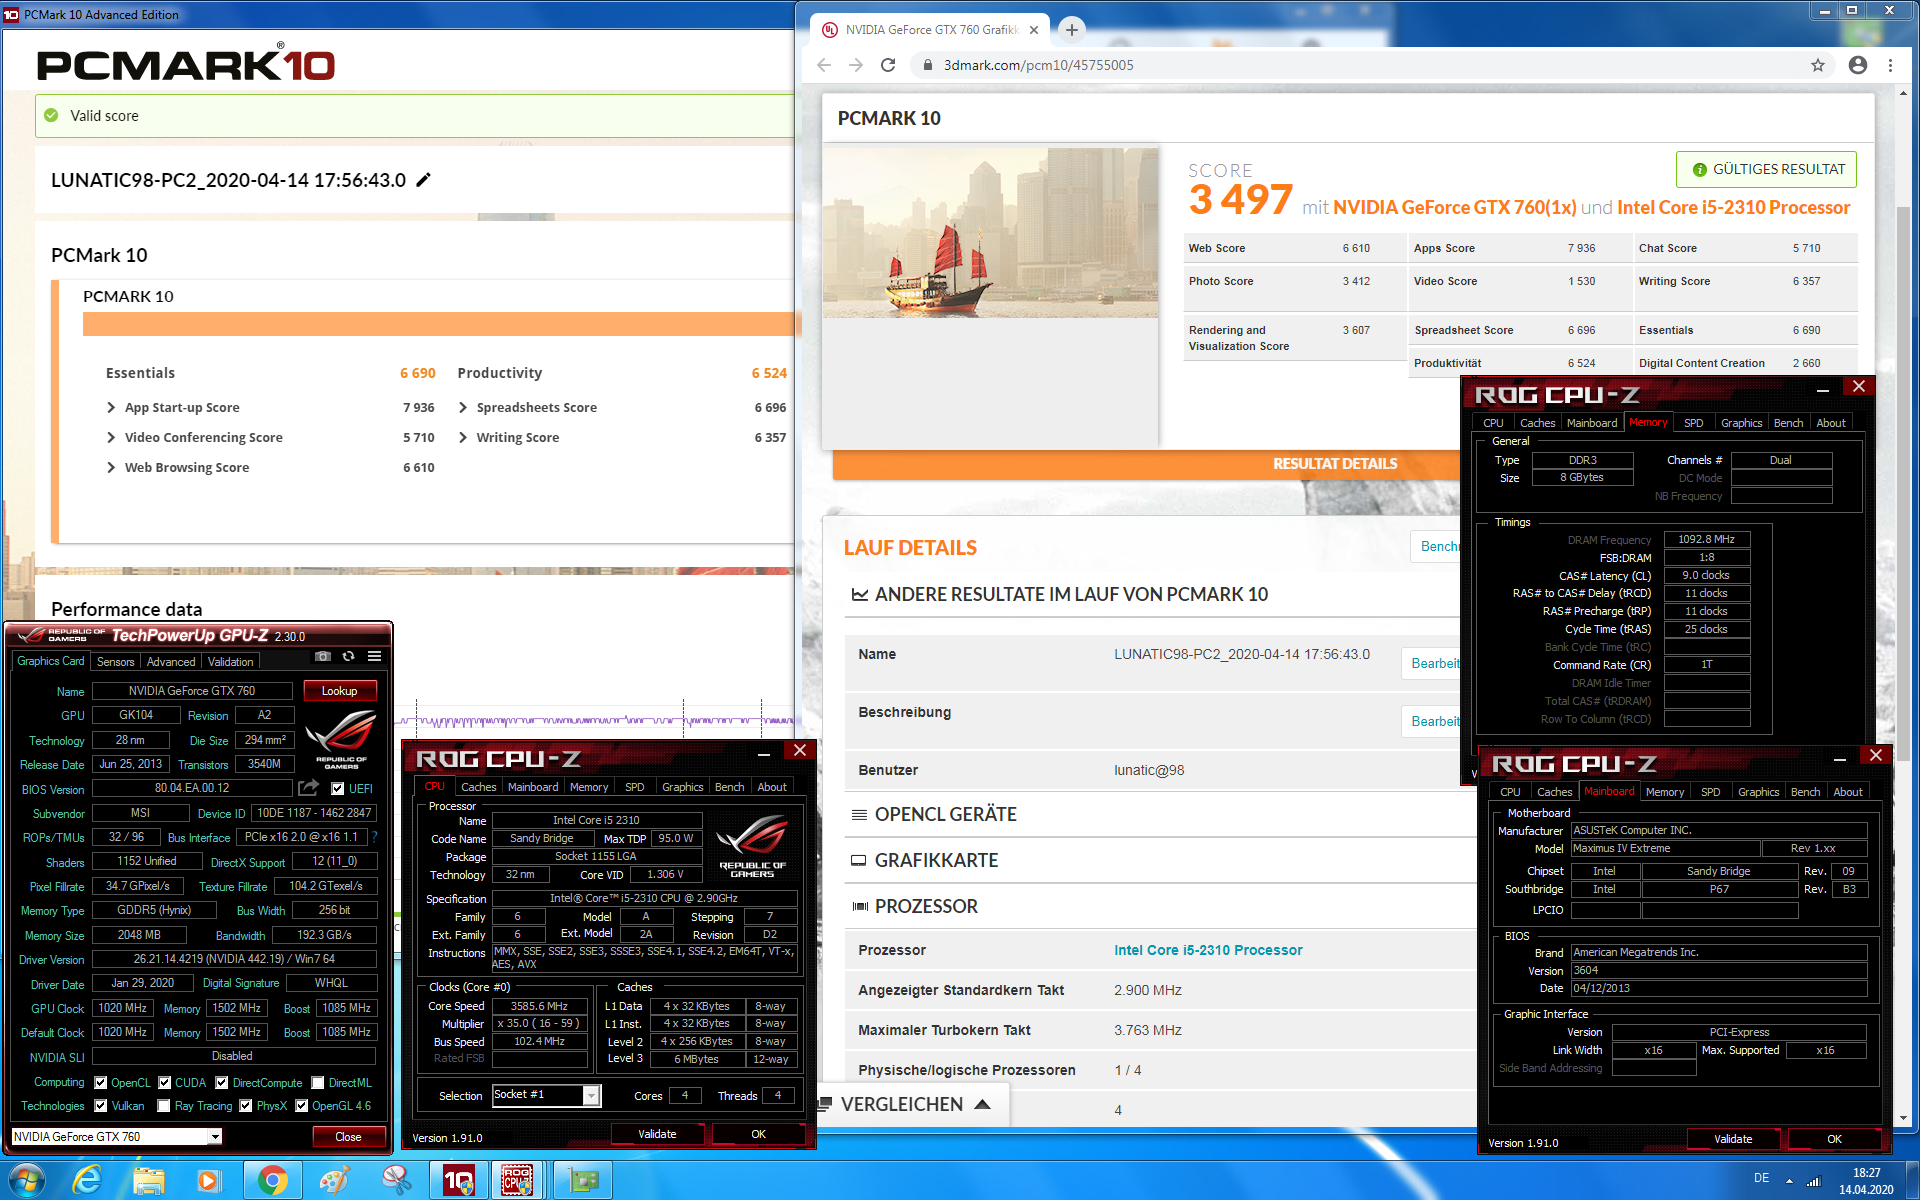Switch to the Advanced tab in GPU-Z
1920x1200 pixels.
pos(171,662)
